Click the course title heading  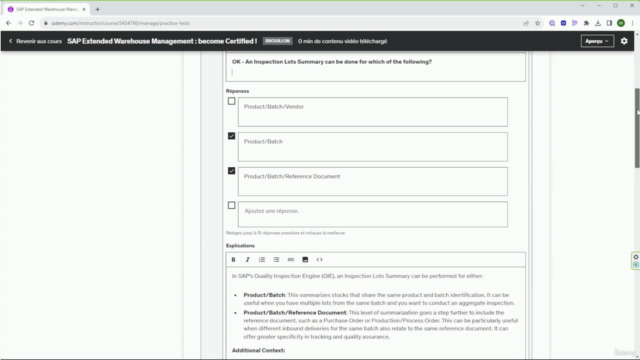coord(162,41)
